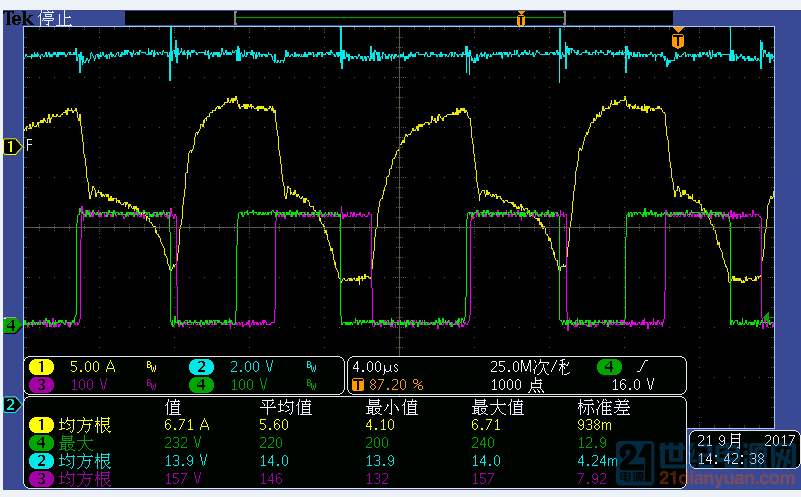Click the 146 mean value
The height and width of the screenshot is (497, 801).
pyautogui.click(x=271, y=479)
